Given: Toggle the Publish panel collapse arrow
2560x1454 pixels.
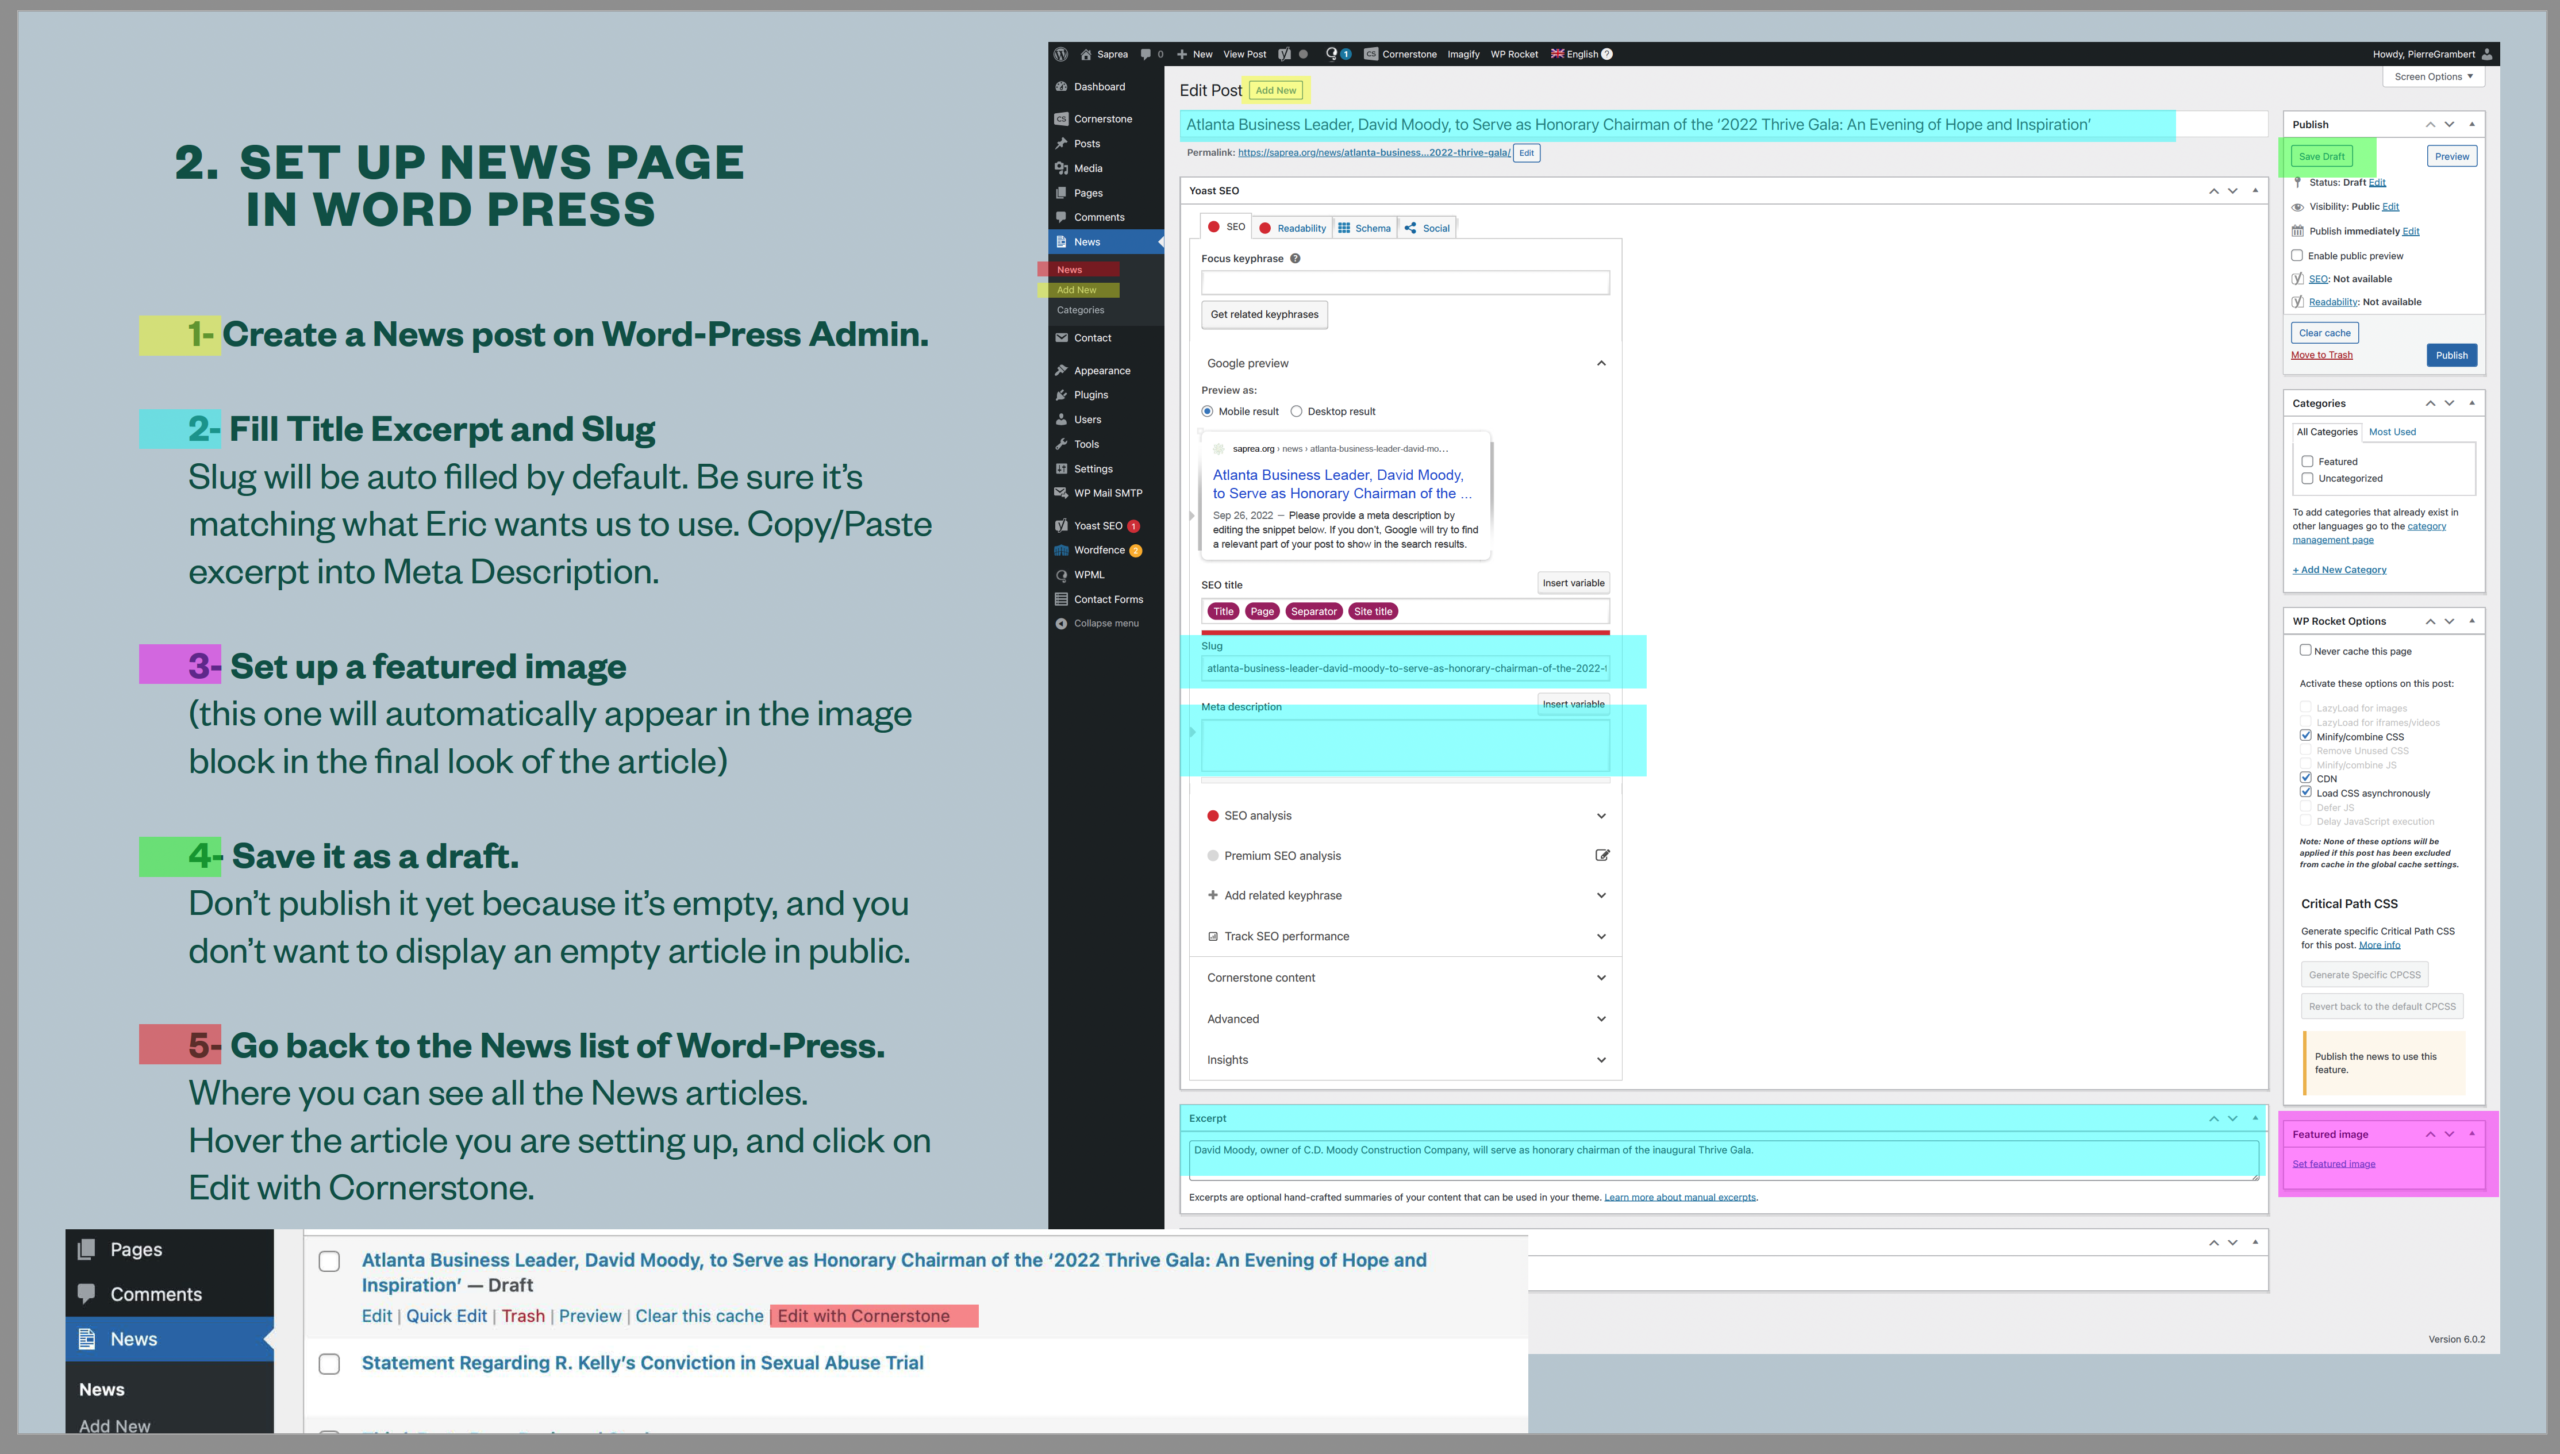Looking at the screenshot, I should pos(2472,124).
